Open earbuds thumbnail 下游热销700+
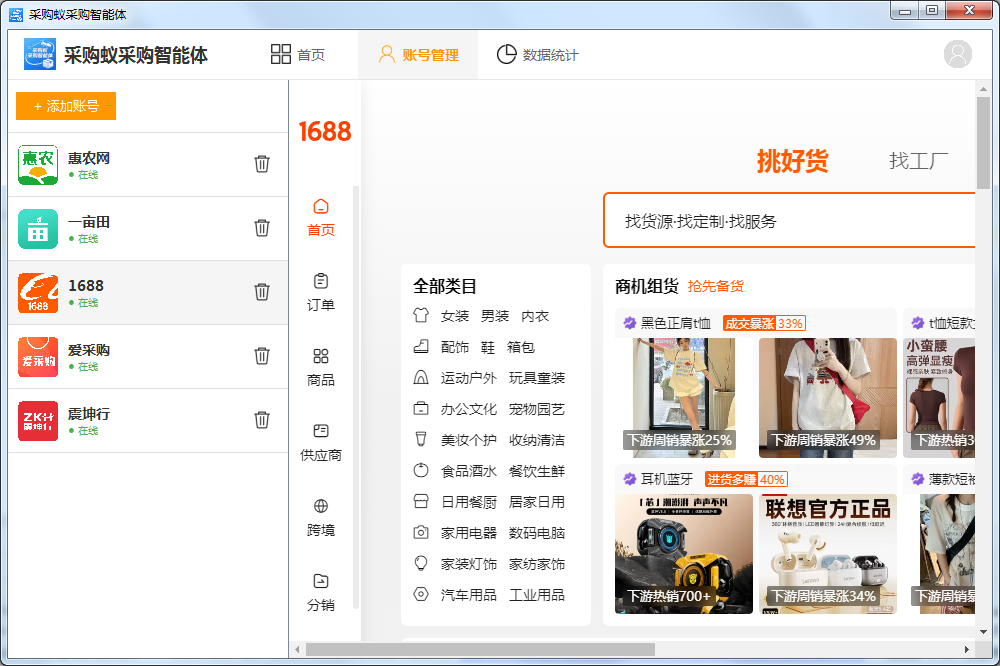1000x666 pixels. tap(684, 554)
